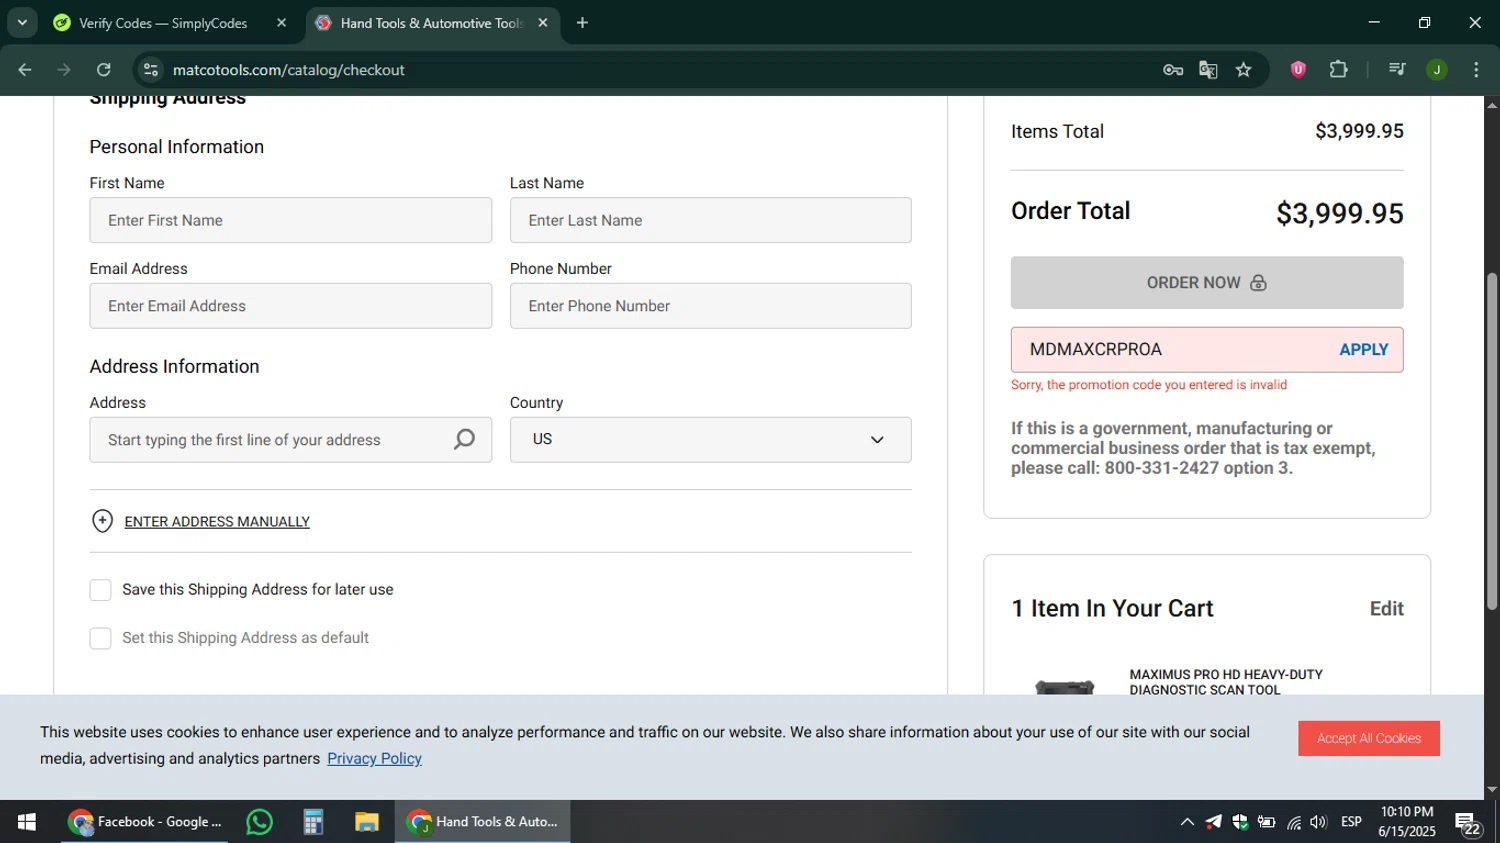
Task: Click the address bar URL
Action: pos(289,70)
